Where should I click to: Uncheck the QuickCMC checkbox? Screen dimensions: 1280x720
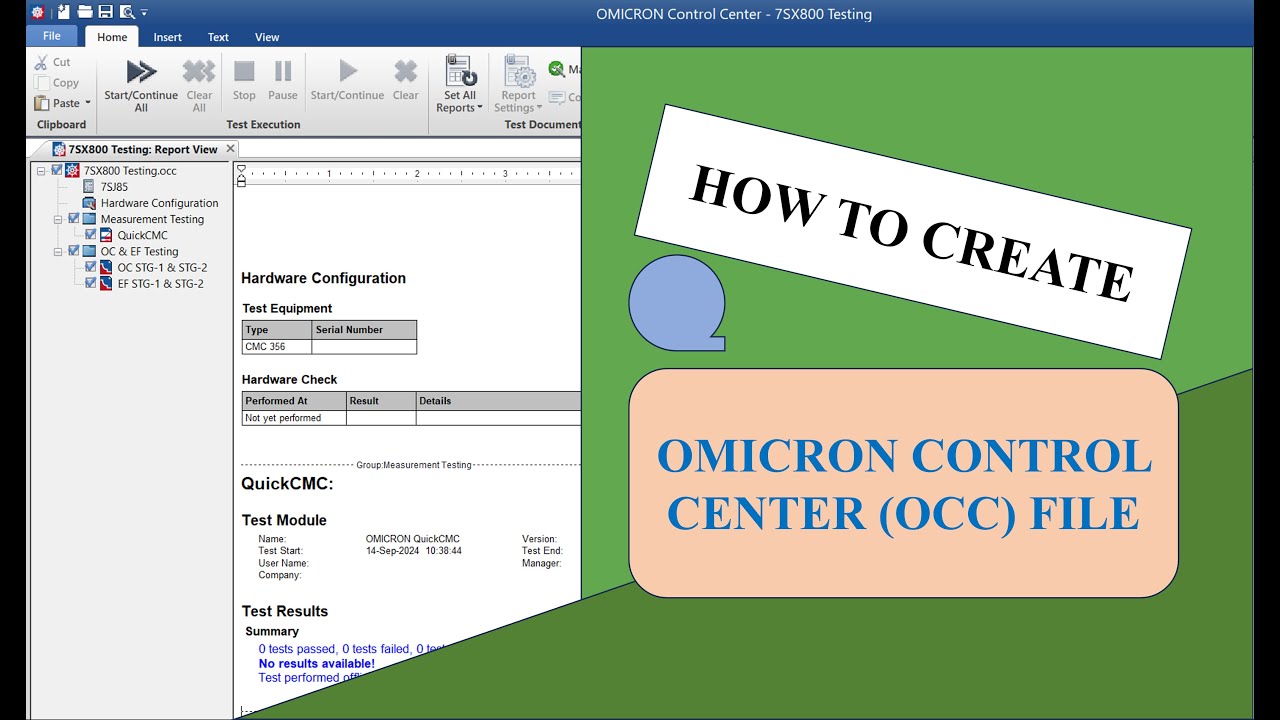click(91, 234)
